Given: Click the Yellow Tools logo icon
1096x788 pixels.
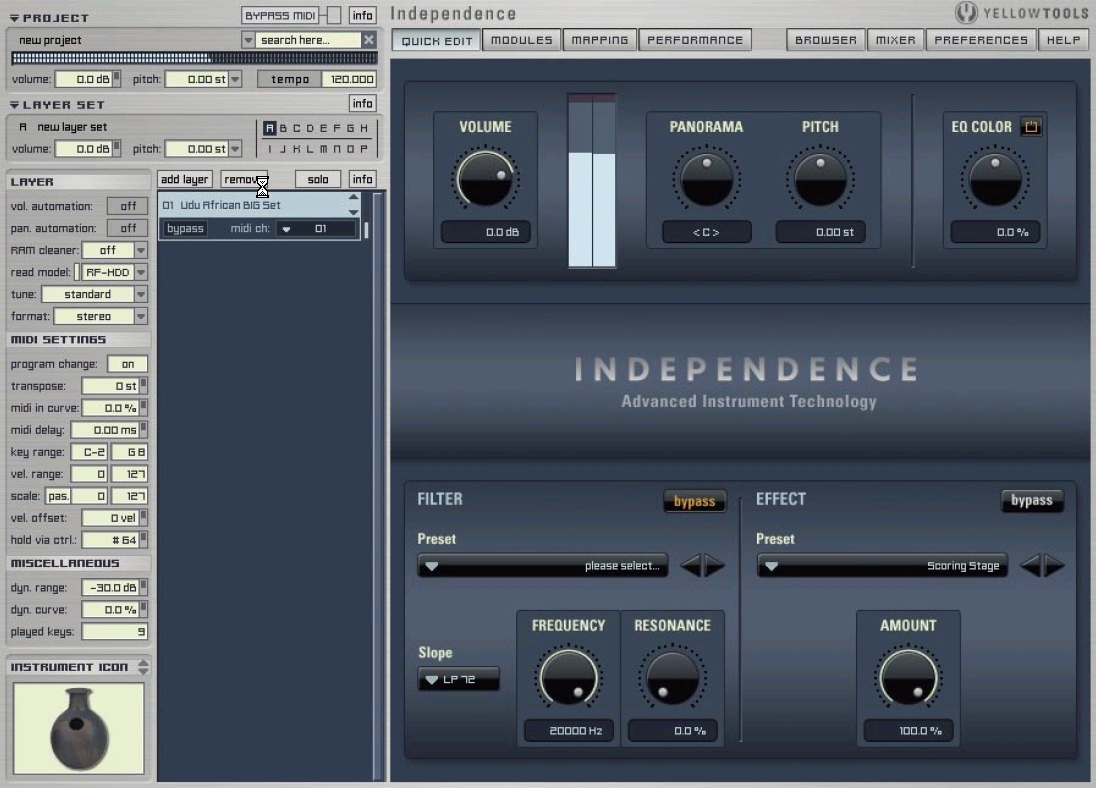Looking at the screenshot, I should 966,13.
